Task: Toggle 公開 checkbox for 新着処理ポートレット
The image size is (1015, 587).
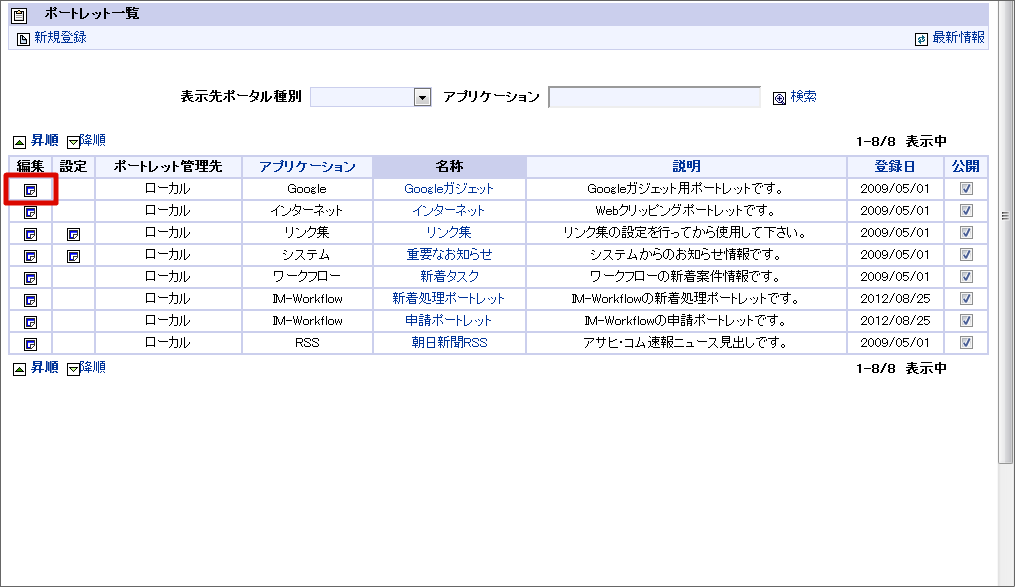Action: click(x=966, y=298)
